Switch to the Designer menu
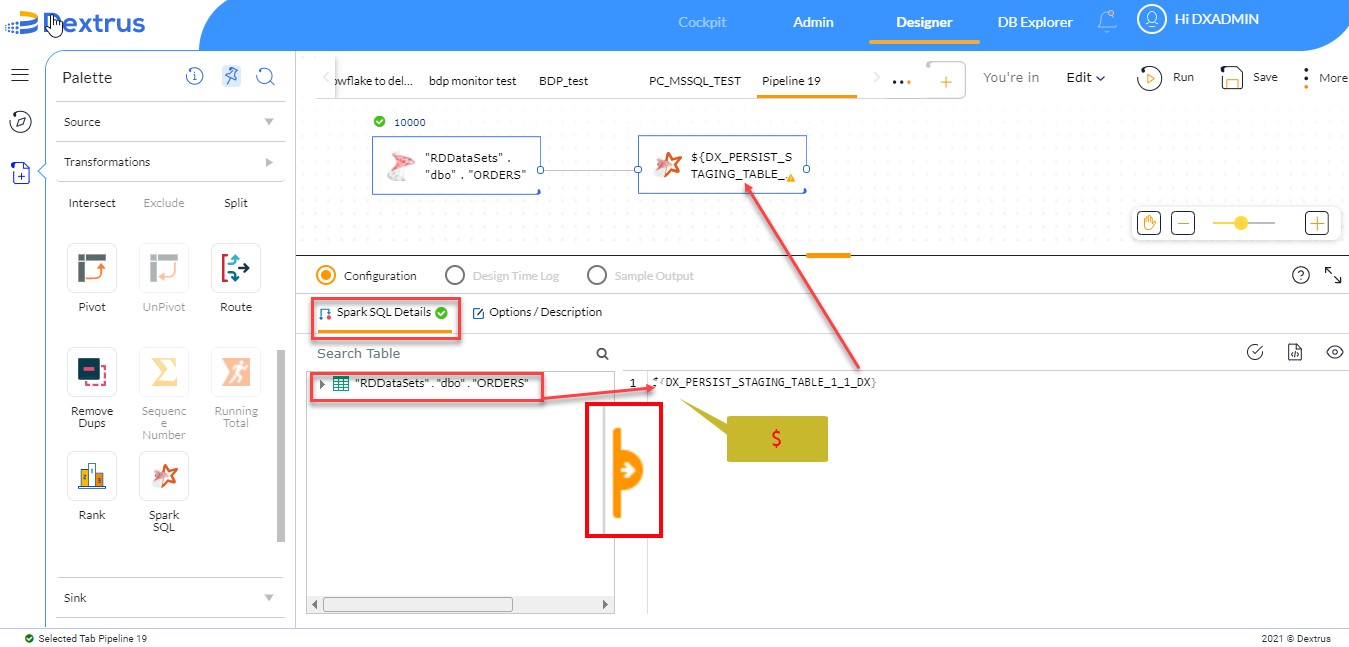Screen dimensions: 1349x647 pos(924,22)
